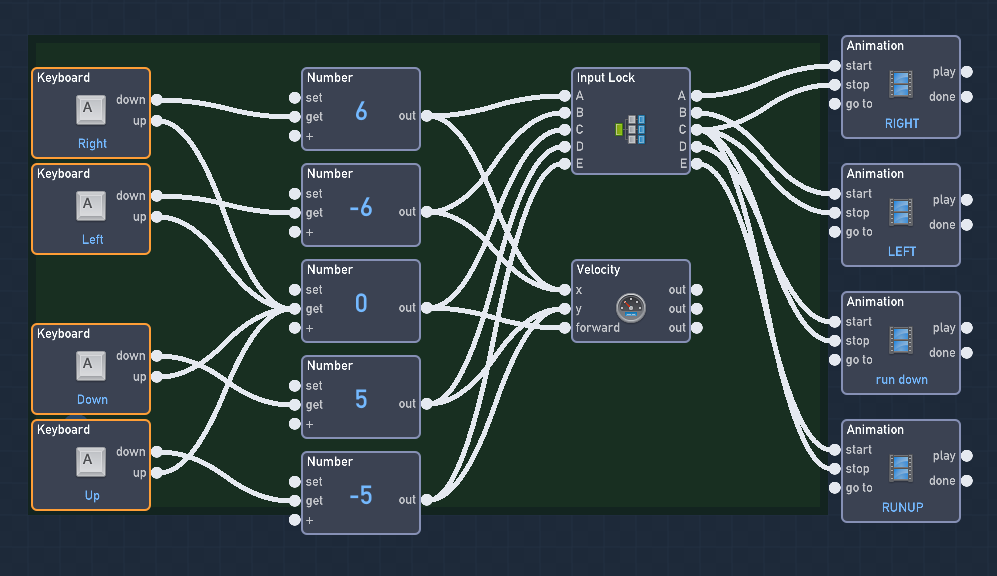Click the play output of the run down Animation node
This screenshot has height=576, width=997.
(967, 328)
